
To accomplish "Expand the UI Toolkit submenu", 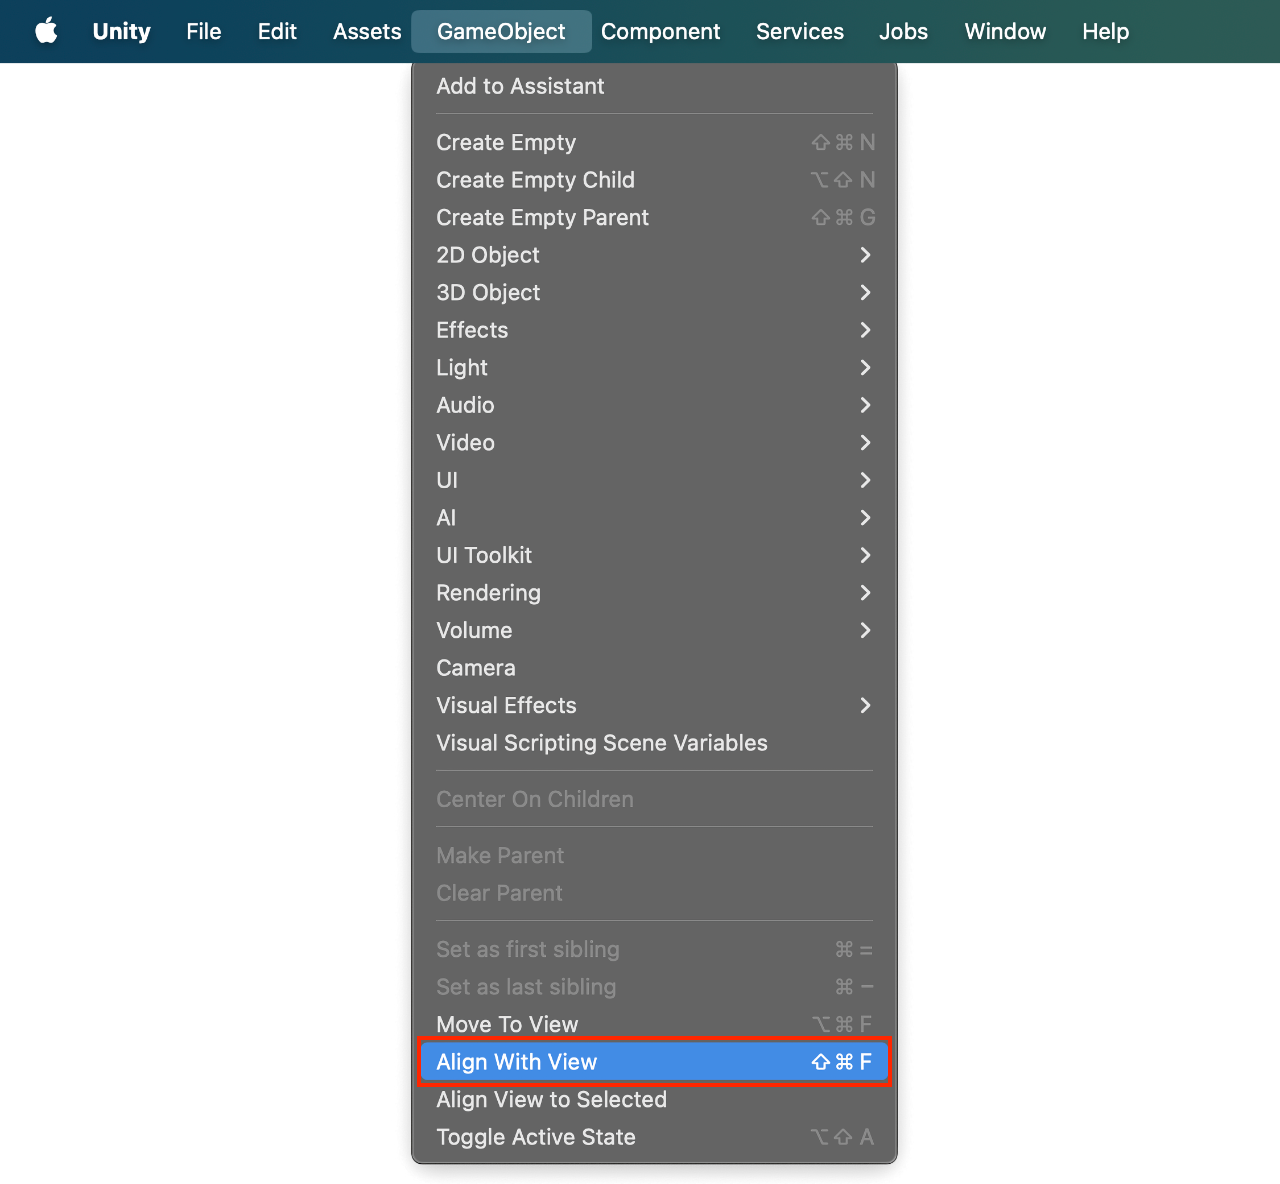I will click(654, 555).
